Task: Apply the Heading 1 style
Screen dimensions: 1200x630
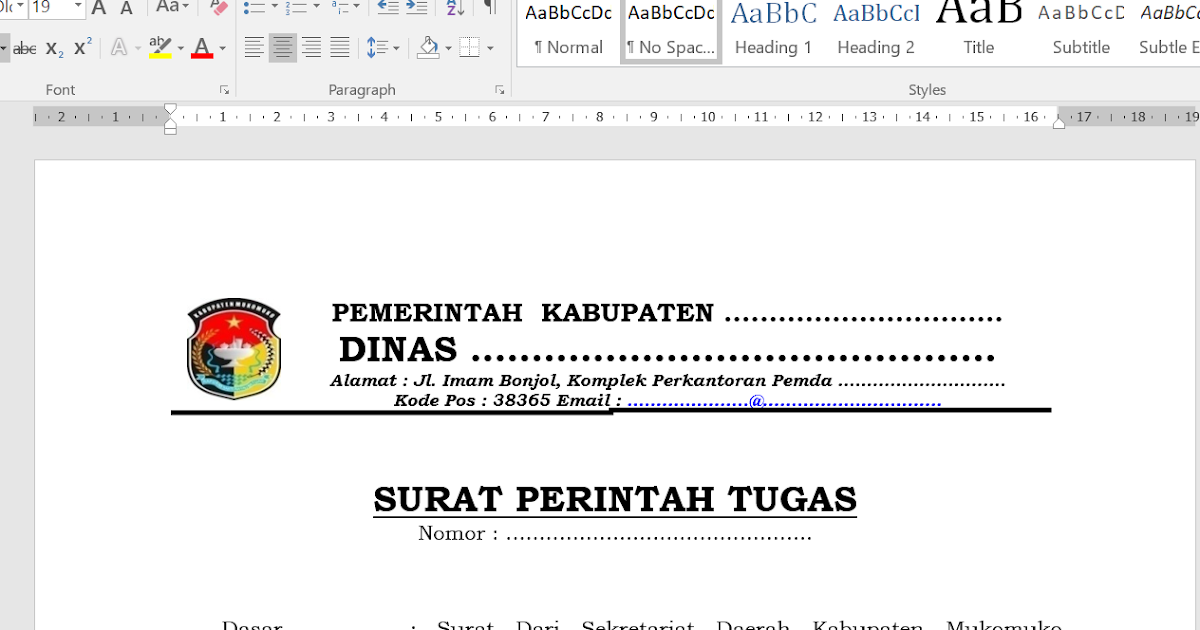Action: (x=772, y=30)
